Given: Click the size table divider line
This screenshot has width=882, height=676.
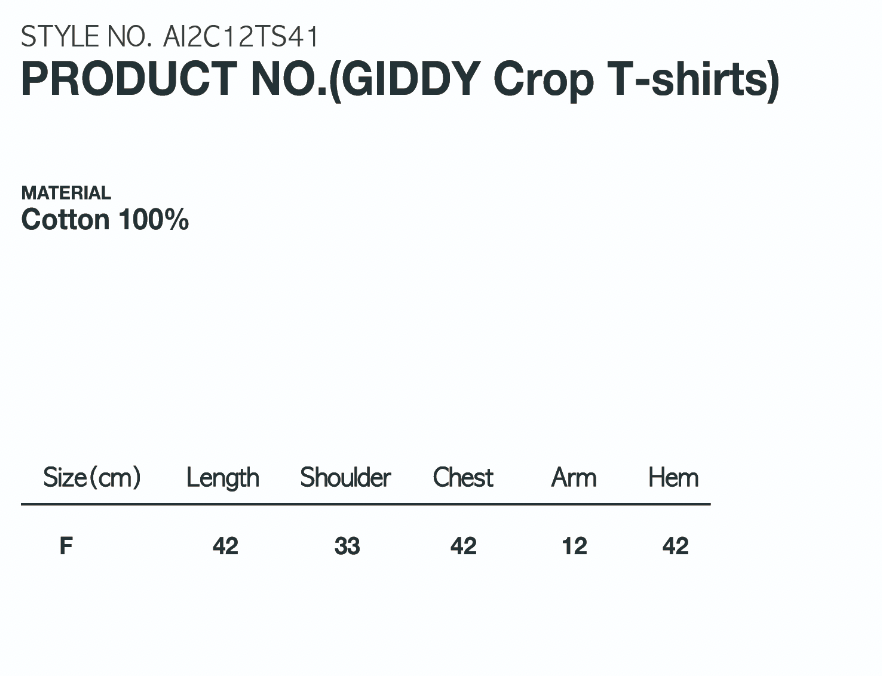Looking at the screenshot, I should pos(366,504).
